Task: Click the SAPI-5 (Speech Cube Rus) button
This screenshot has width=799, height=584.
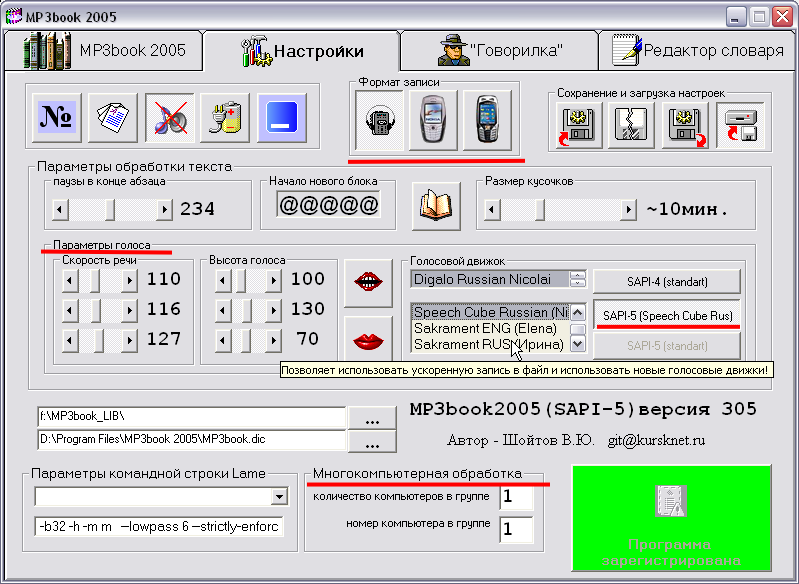Action: (x=667, y=315)
